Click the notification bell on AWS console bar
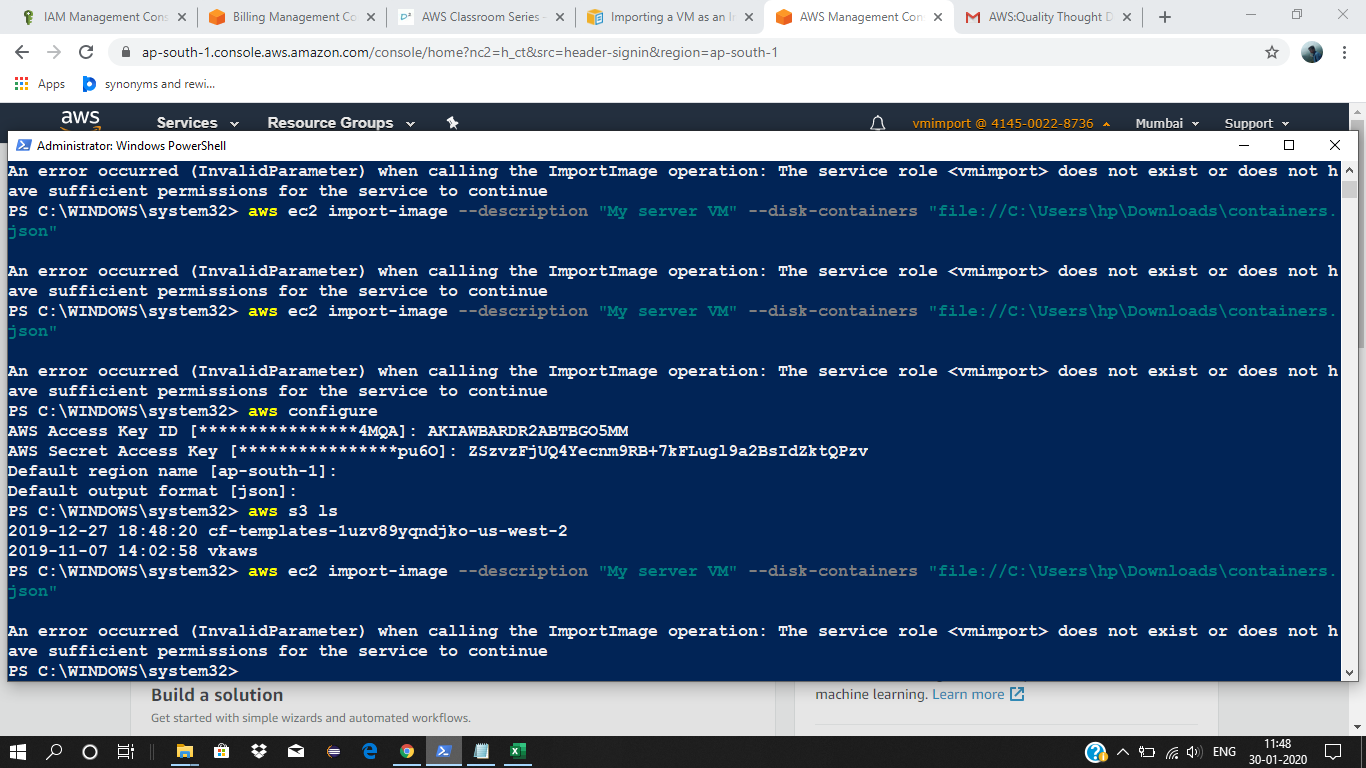 [878, 122]
